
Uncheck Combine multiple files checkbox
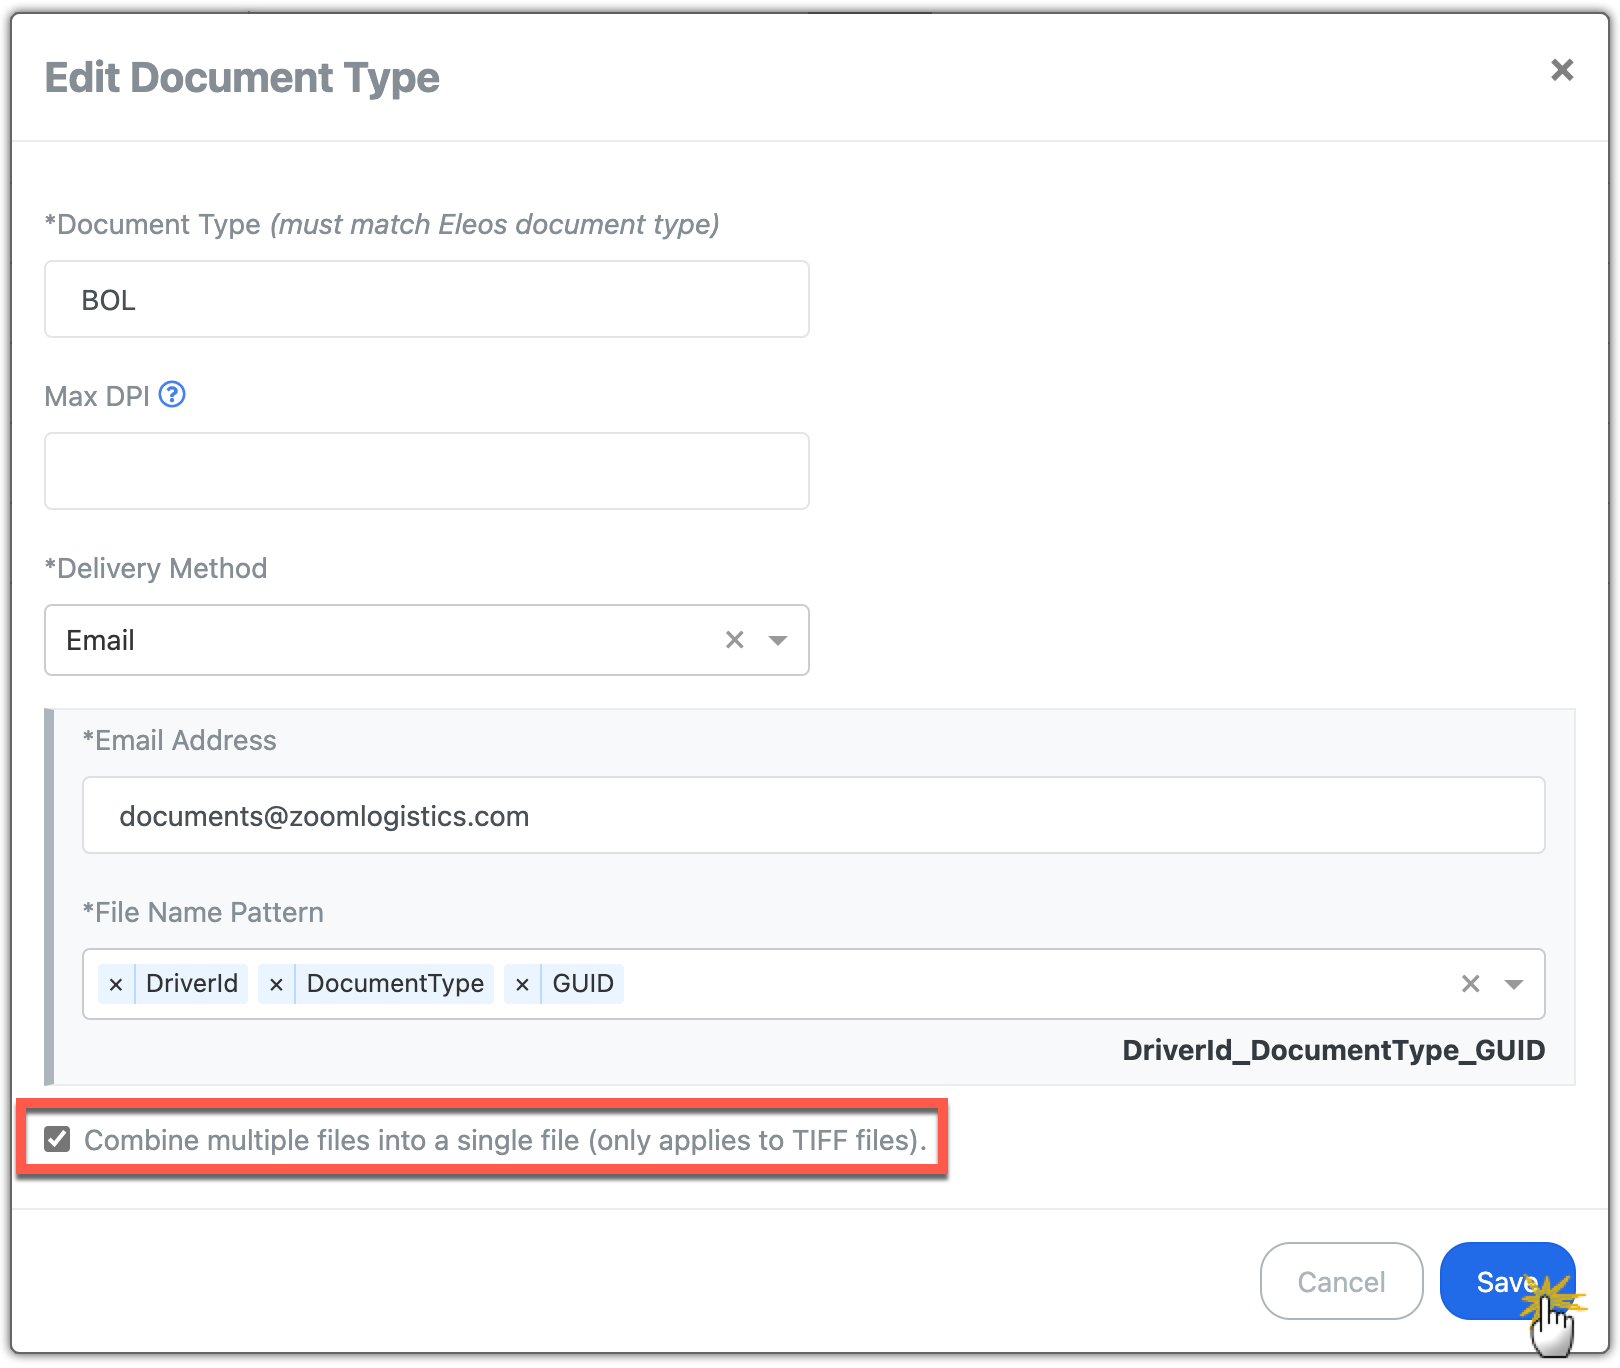click(x=58, y=1139)
